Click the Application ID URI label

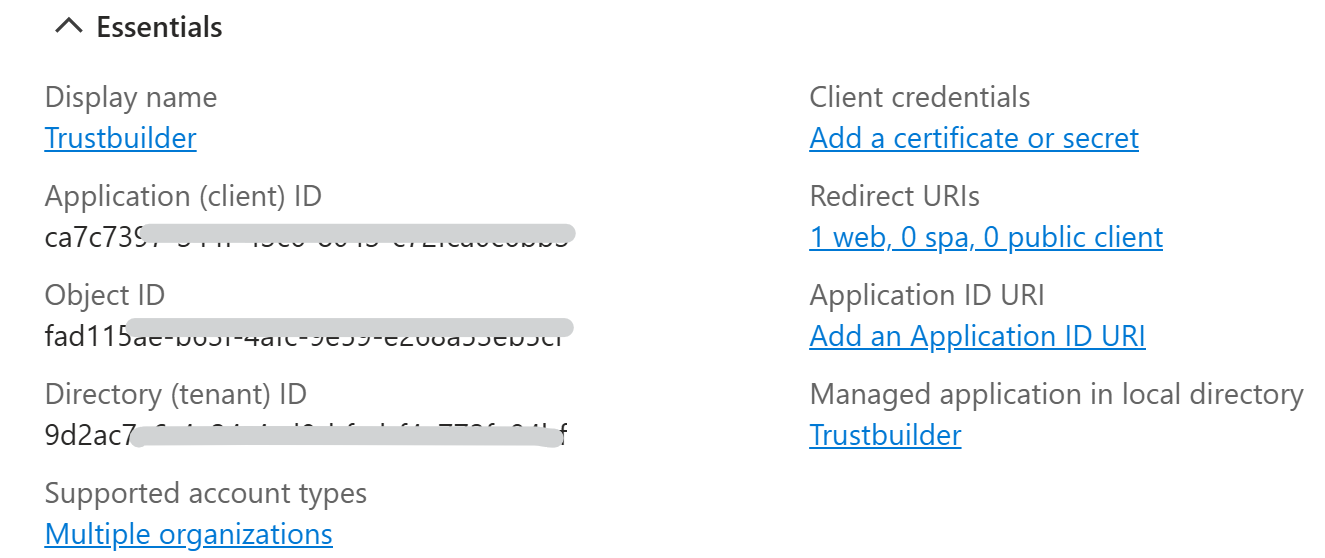(x=927, y=295)
